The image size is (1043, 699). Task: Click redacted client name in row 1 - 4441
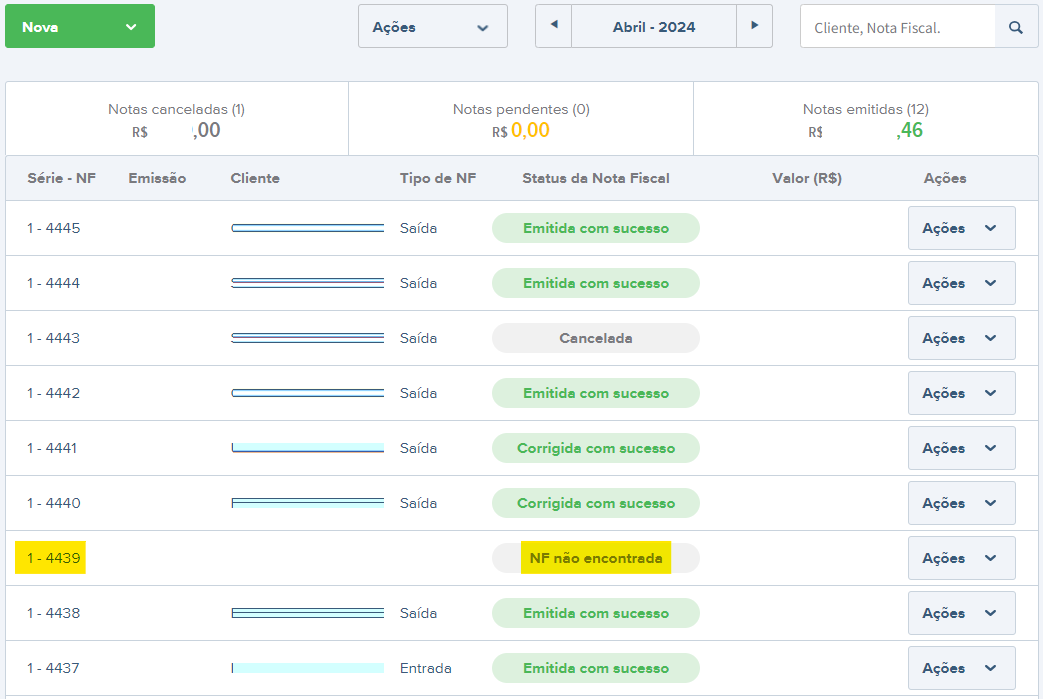click(x=307, y=448)
